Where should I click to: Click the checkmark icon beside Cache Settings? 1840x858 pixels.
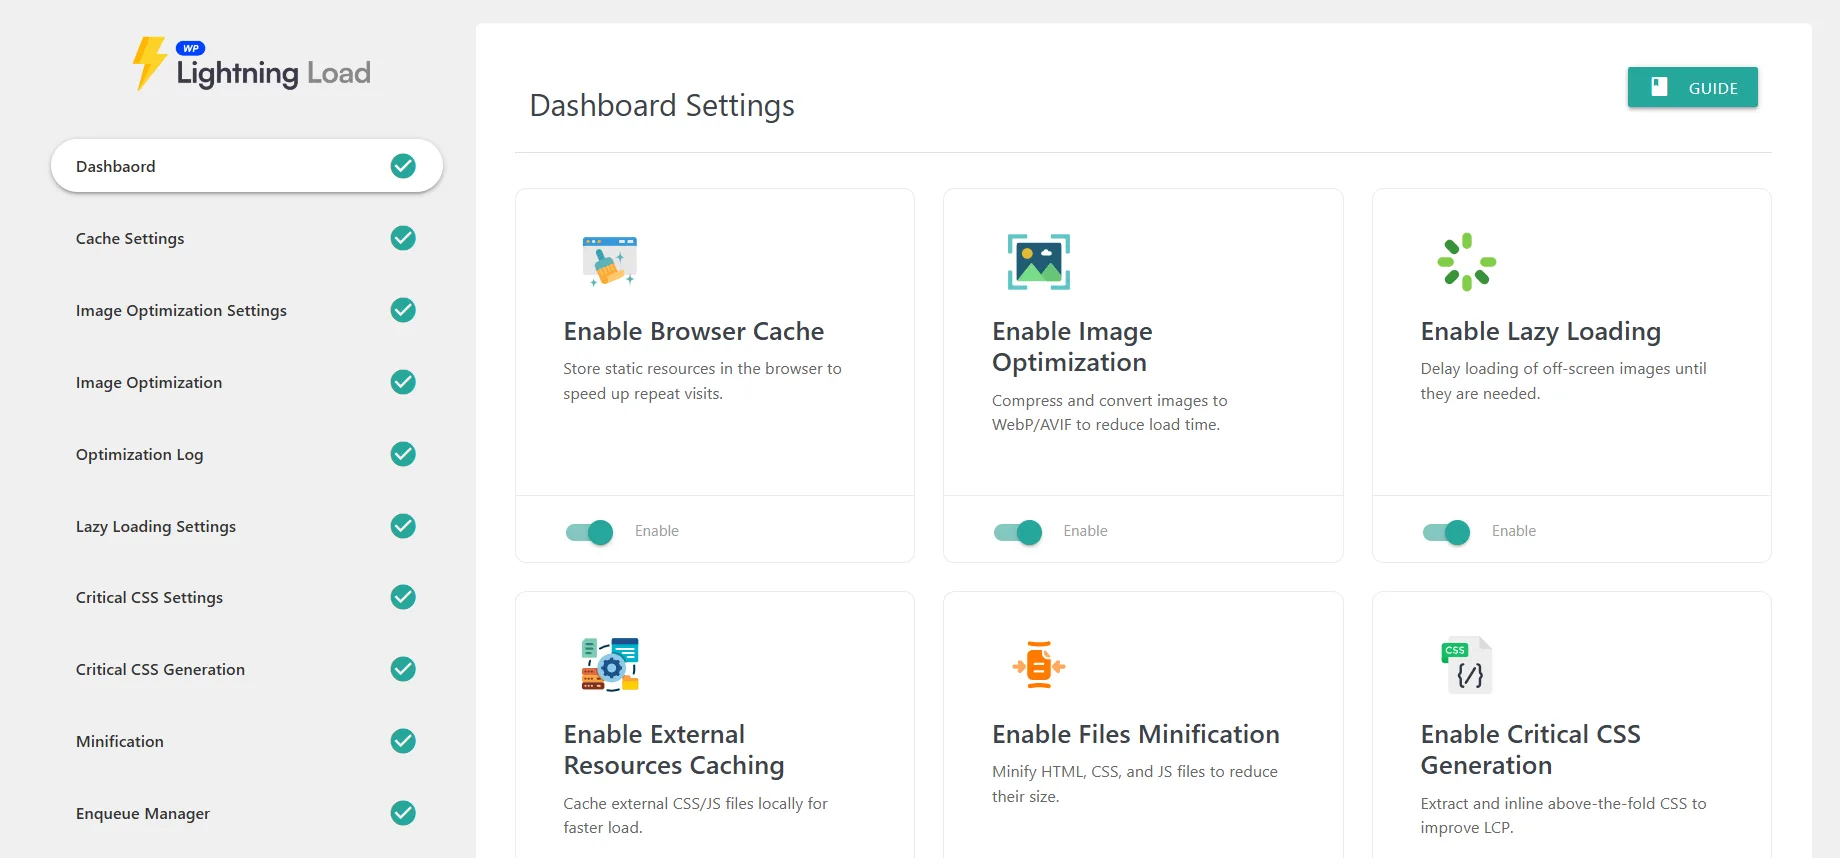tap(403, 238)
